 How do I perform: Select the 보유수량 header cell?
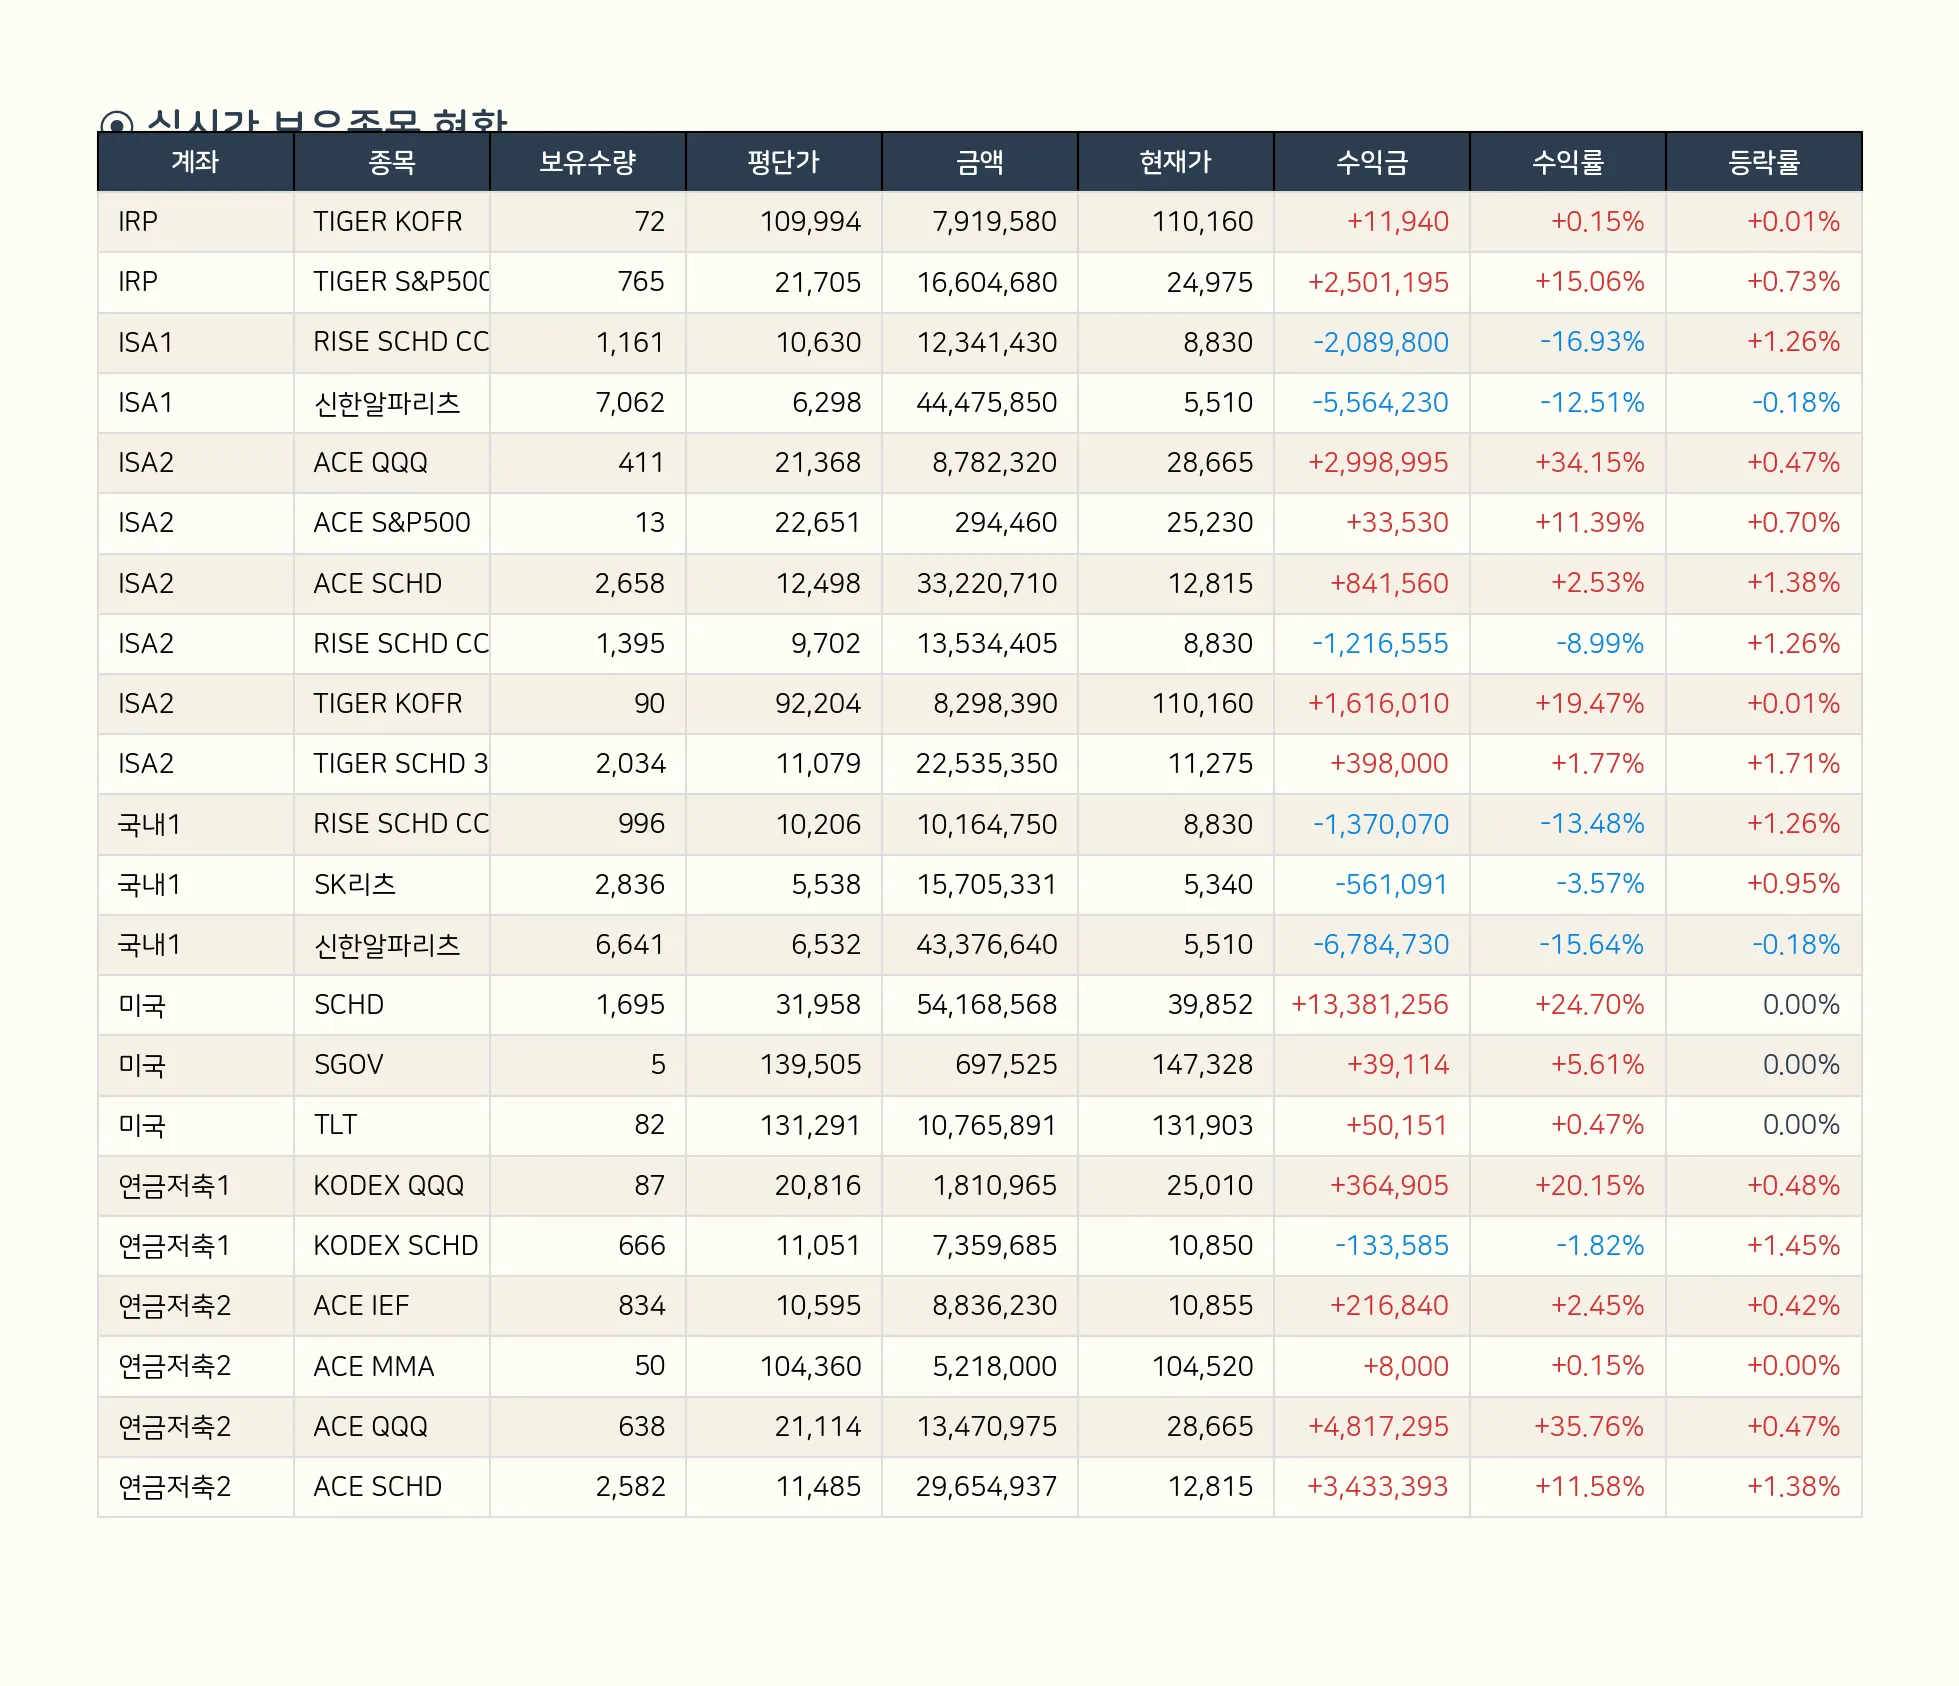point(587,162)
